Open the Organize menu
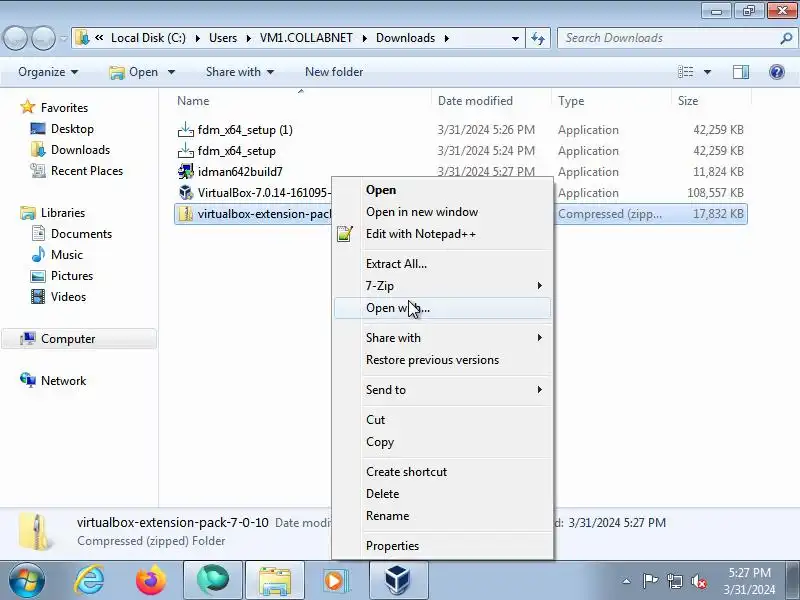The width and height of the screenshot is (800, 600). pyautogui.click(x=48, y=72)
